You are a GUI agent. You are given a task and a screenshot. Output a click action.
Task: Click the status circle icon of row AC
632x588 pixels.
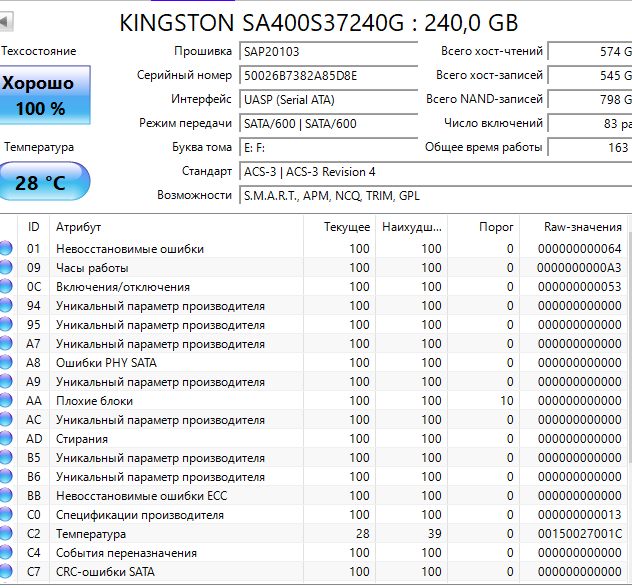[6, 420]
